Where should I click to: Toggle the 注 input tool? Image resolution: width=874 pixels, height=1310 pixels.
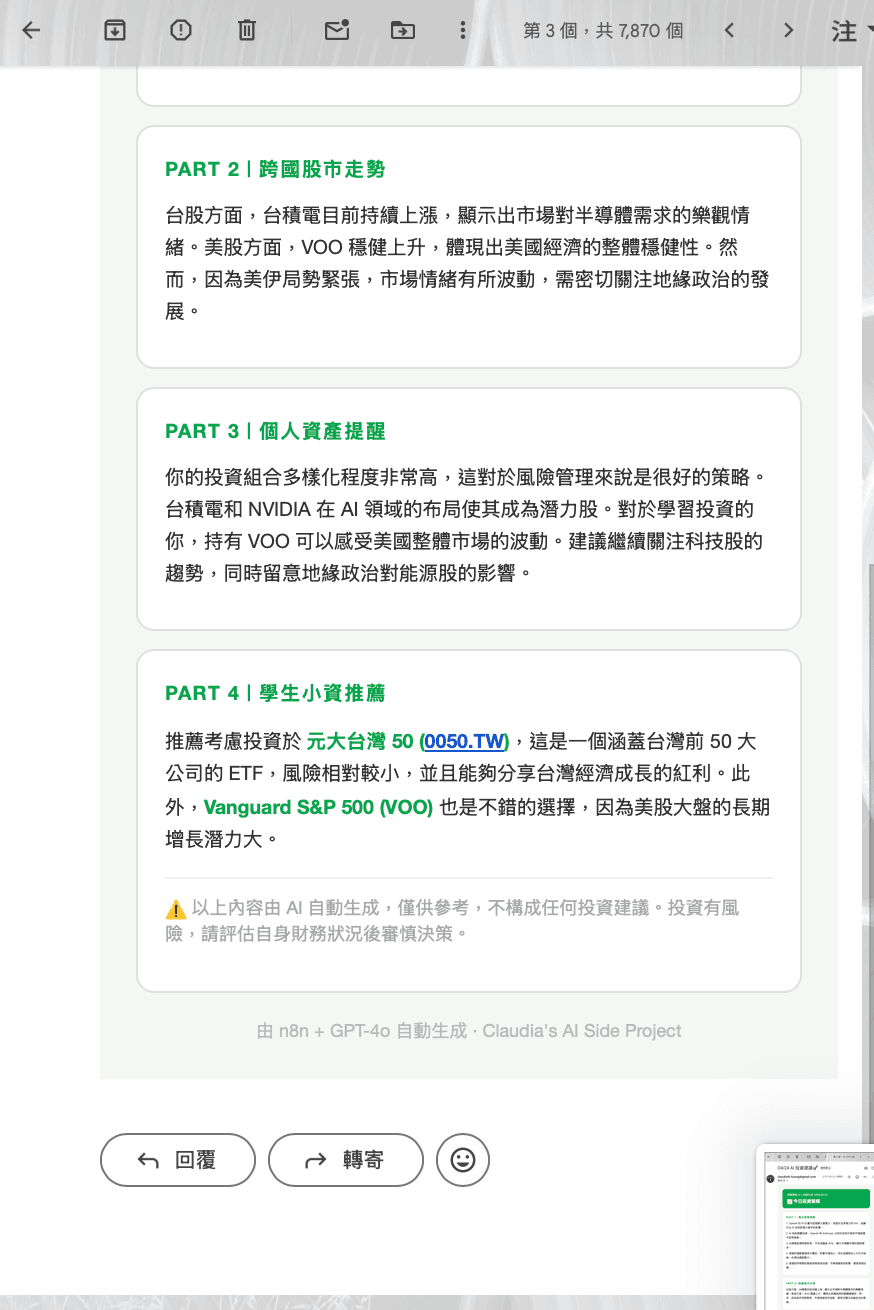click(x=845, y=31)
